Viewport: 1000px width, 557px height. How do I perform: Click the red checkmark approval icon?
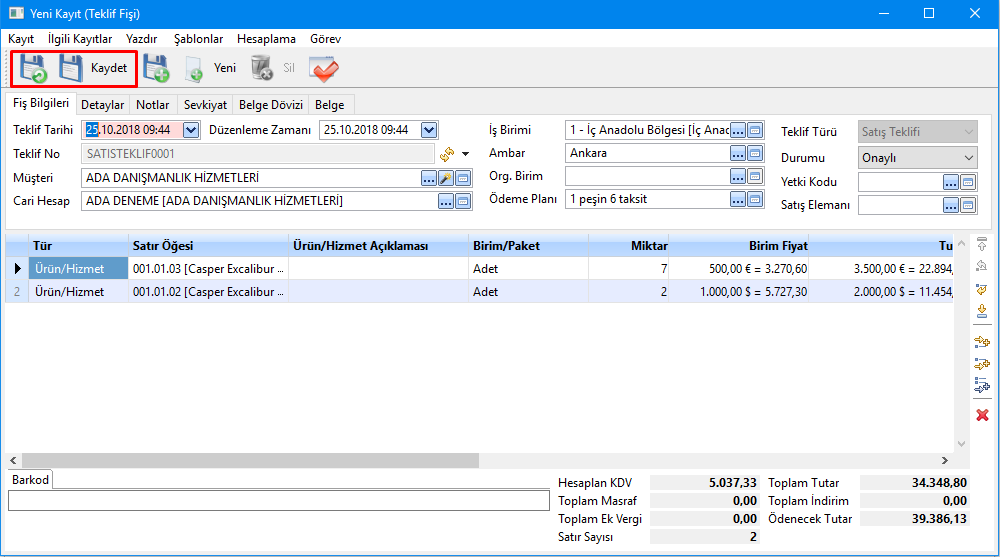[x=324, y=69]
